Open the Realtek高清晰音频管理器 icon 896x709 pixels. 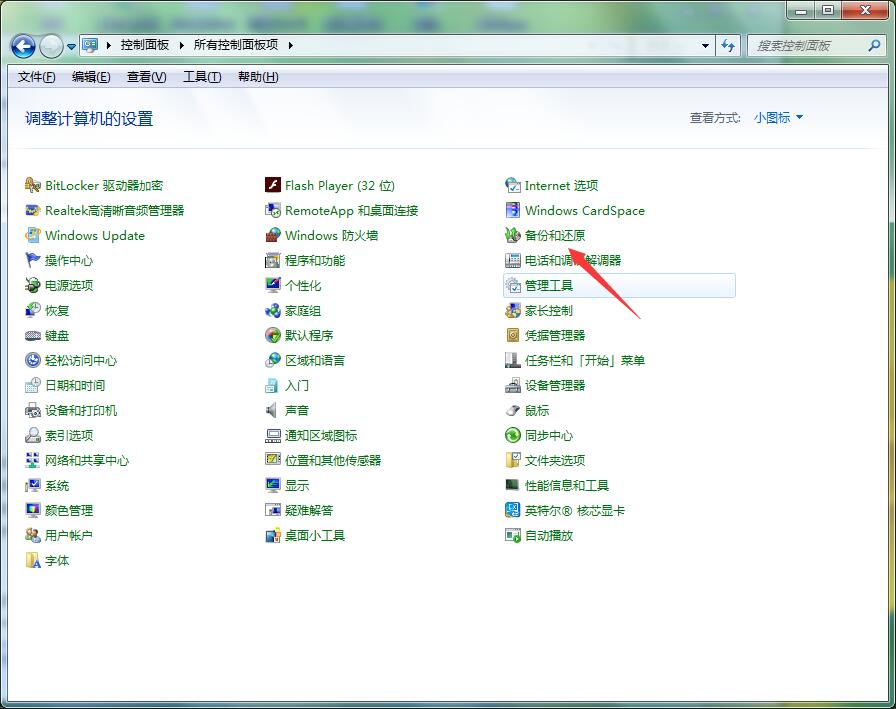[x=33, y=210]
